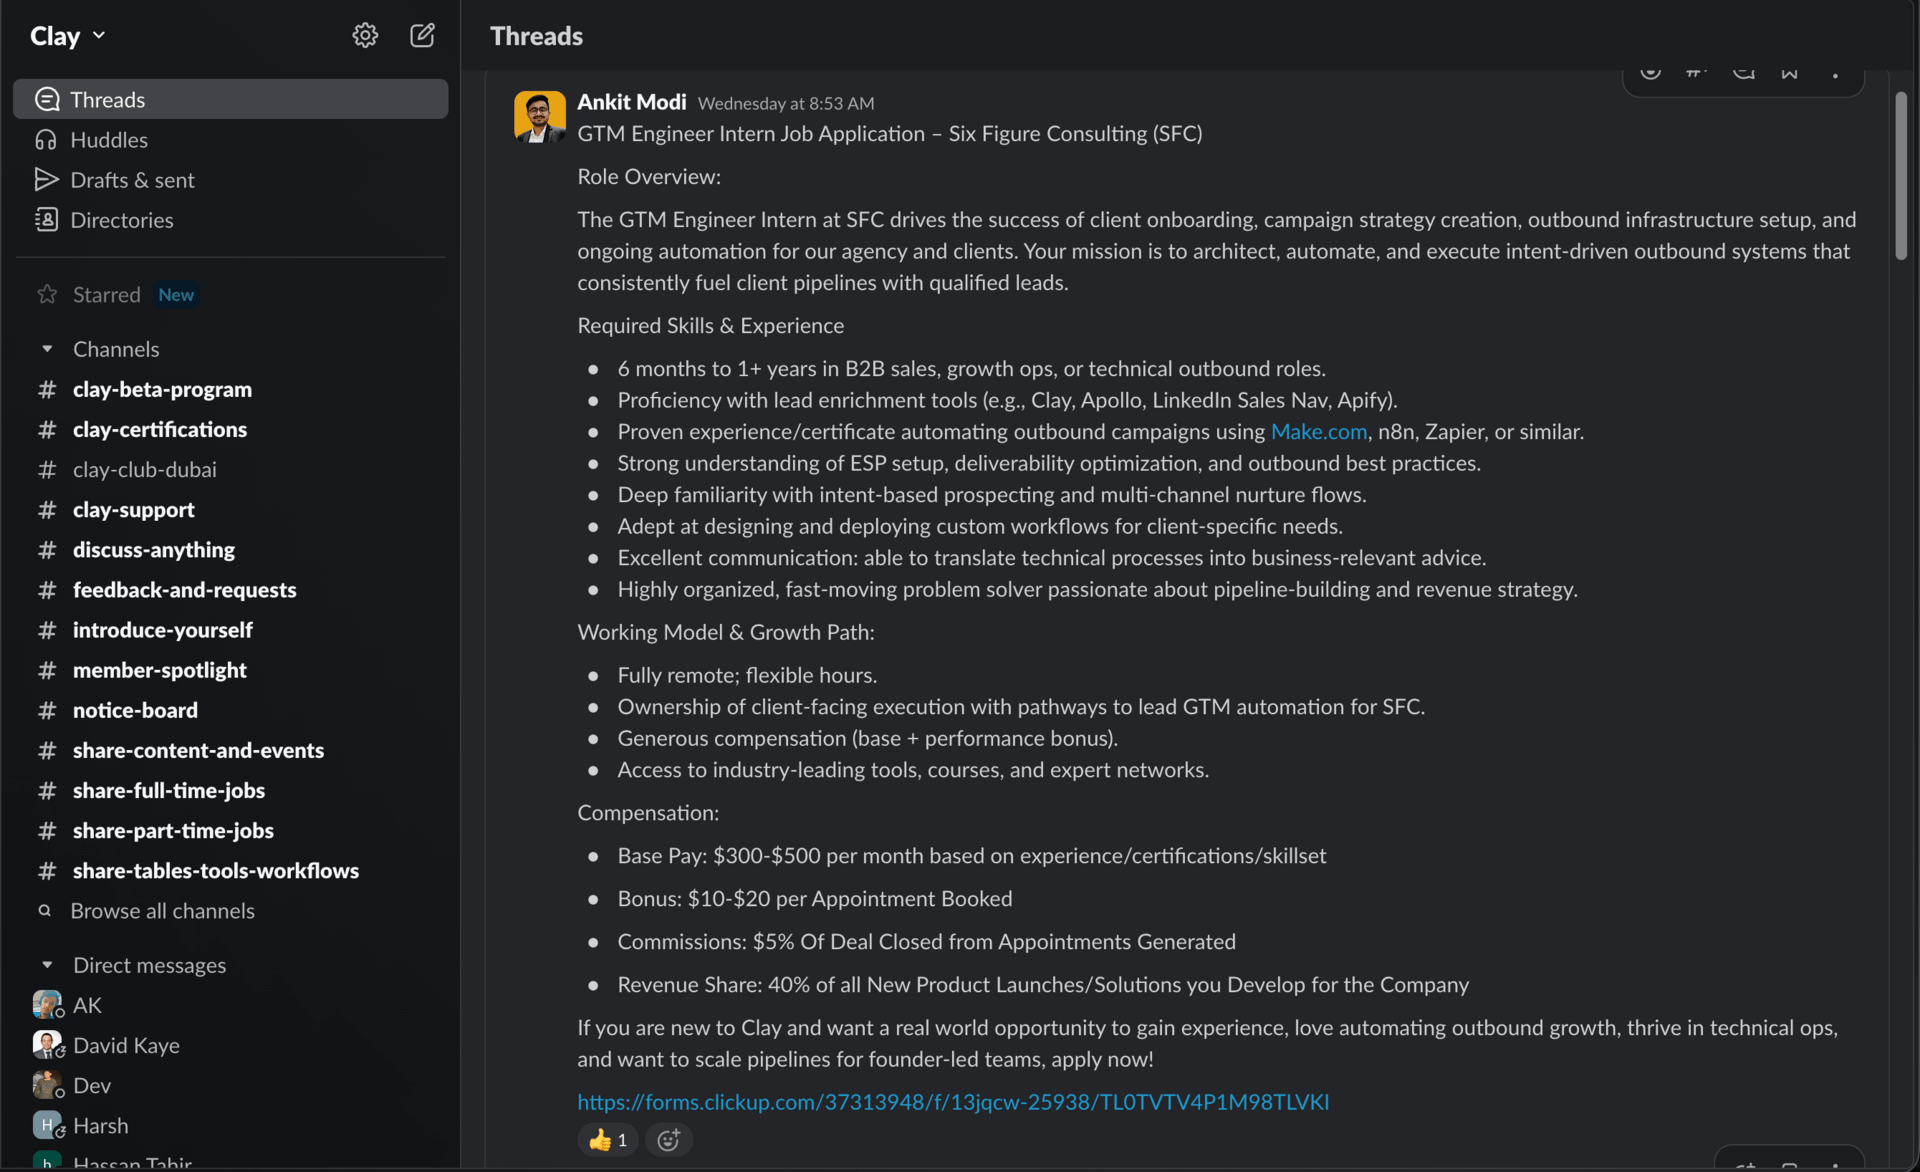Click the compose new message icon
The width and height of the screenshot is (1920, 1172).
422,36
